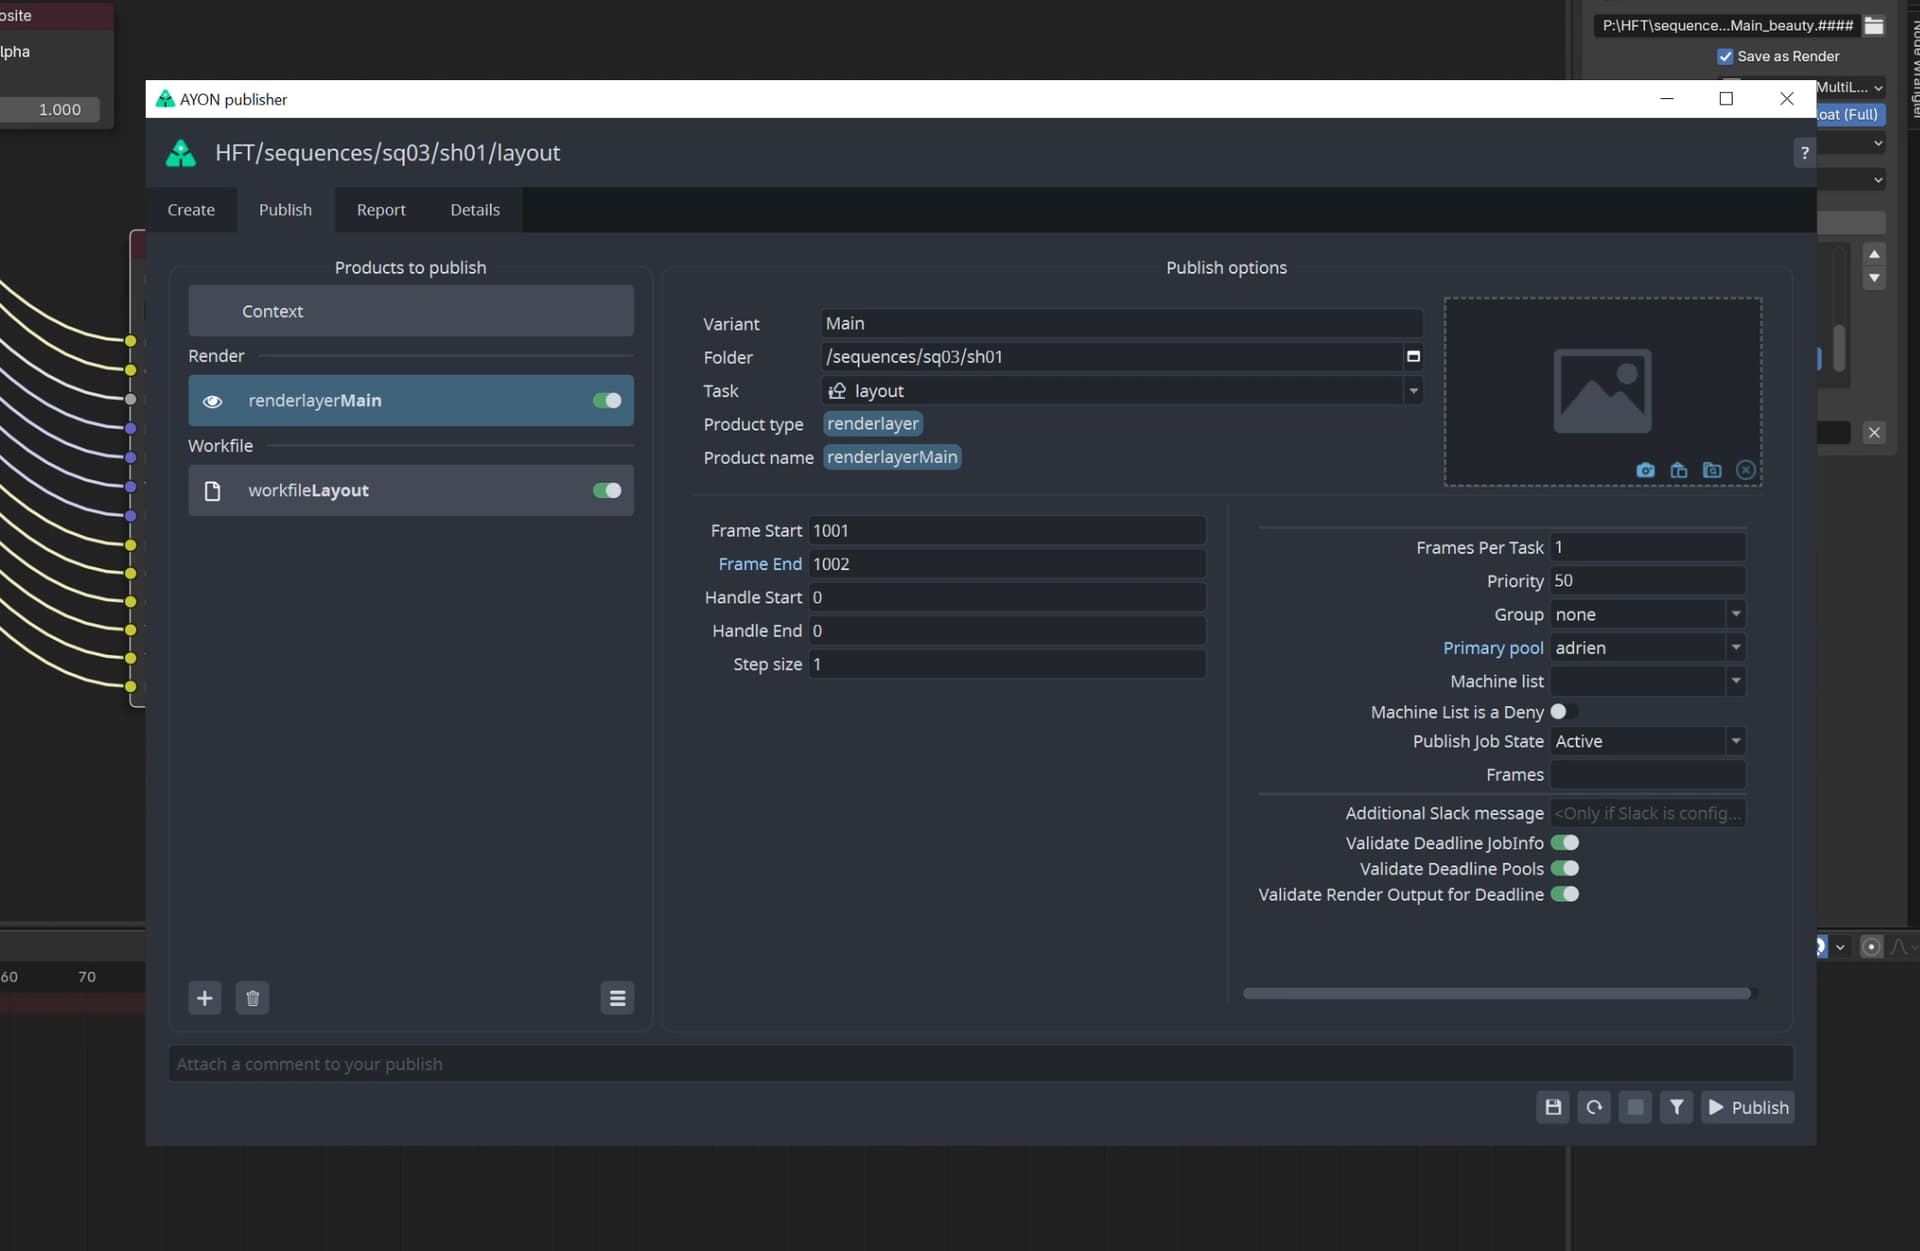
Task: Click the X icon in the background right panel
Action: (x=1874, y=433)
